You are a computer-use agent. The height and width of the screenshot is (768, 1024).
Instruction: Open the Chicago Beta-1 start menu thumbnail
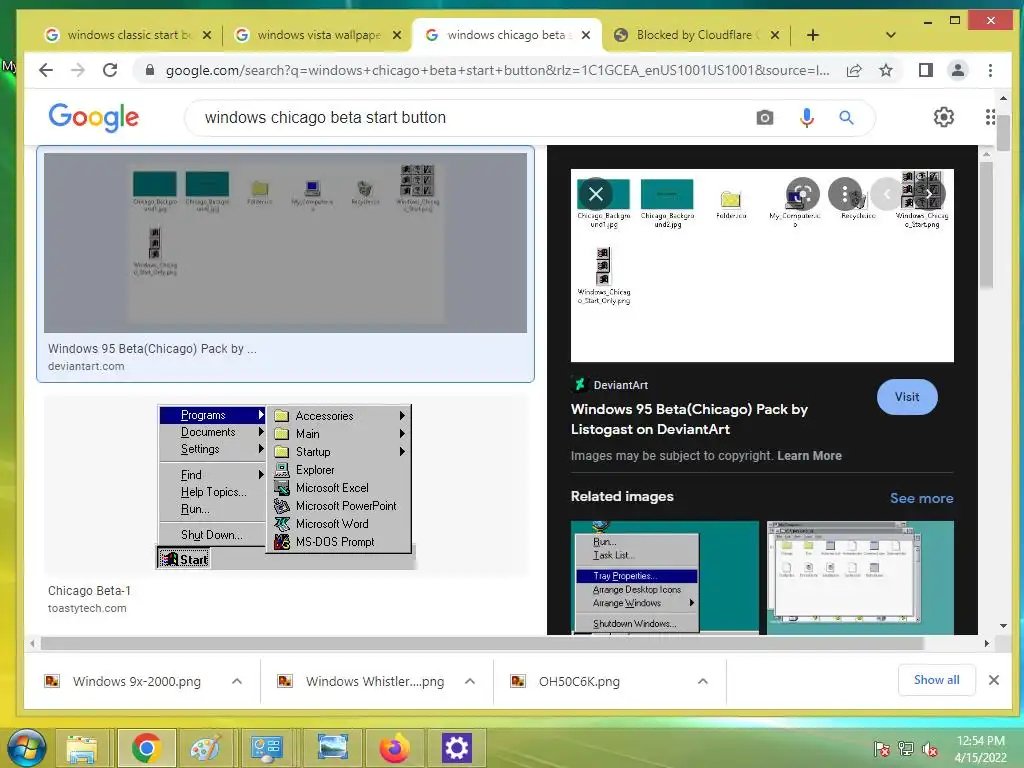[x=285, y=486]
